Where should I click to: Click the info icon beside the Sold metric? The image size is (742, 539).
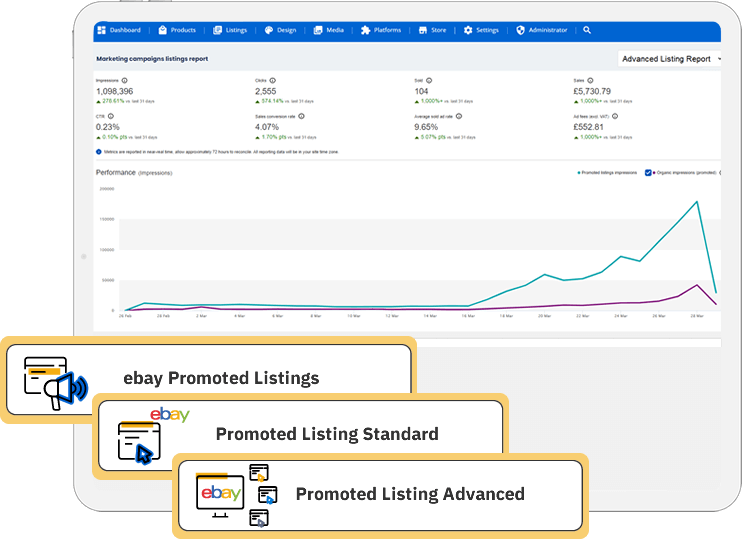[x=429, y=80]
